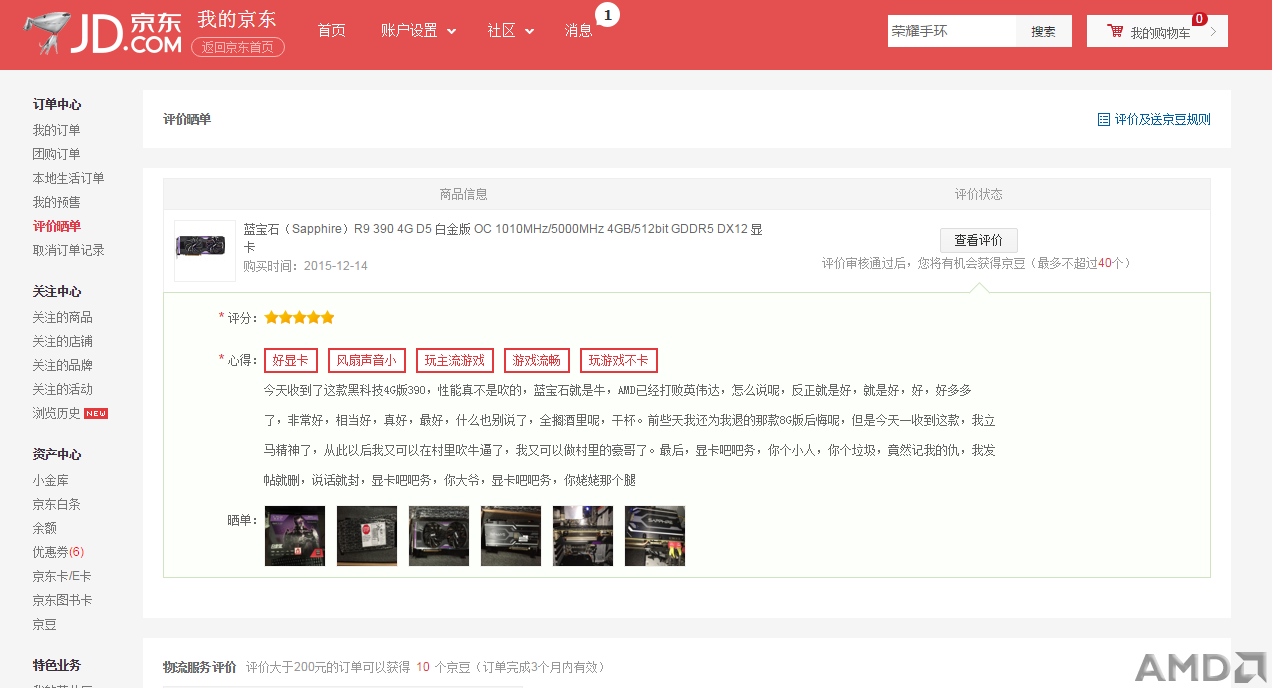Viewport: 1272px width, 688px height.
Task: Click the 资产中心 sidebar heading
Action: click(57, 454)
